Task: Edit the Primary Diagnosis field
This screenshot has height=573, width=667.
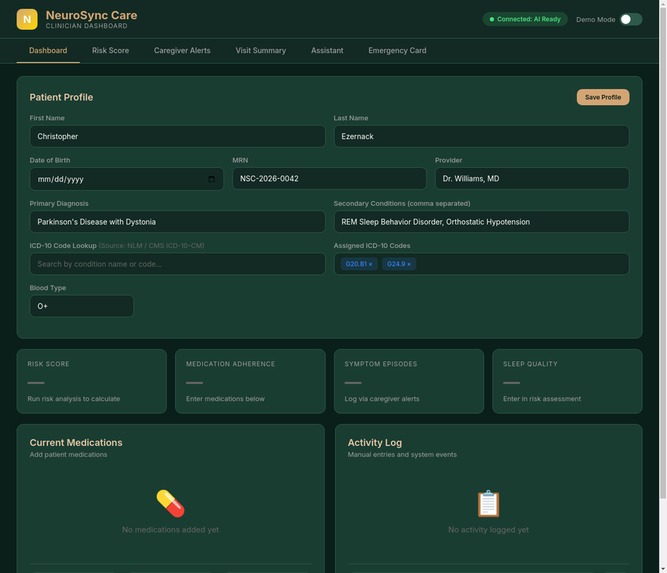Action: click(177, 222)
